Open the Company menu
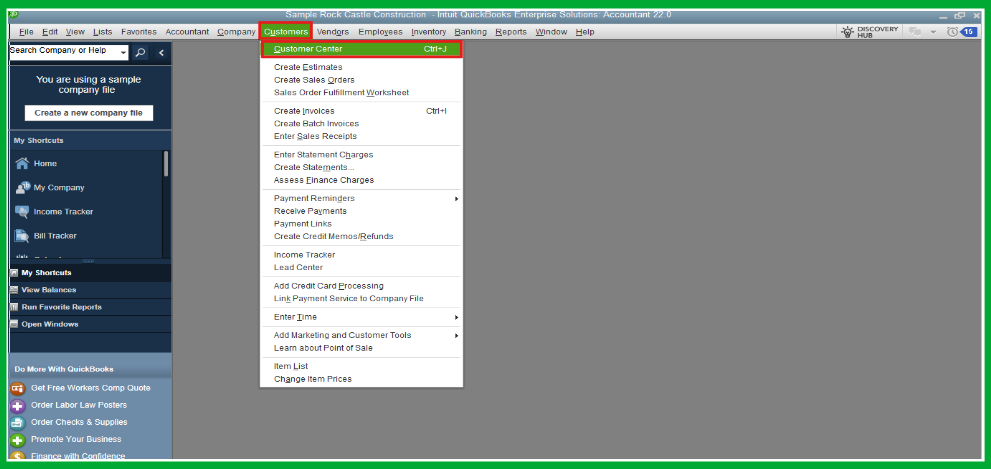 tap(236, 32)
